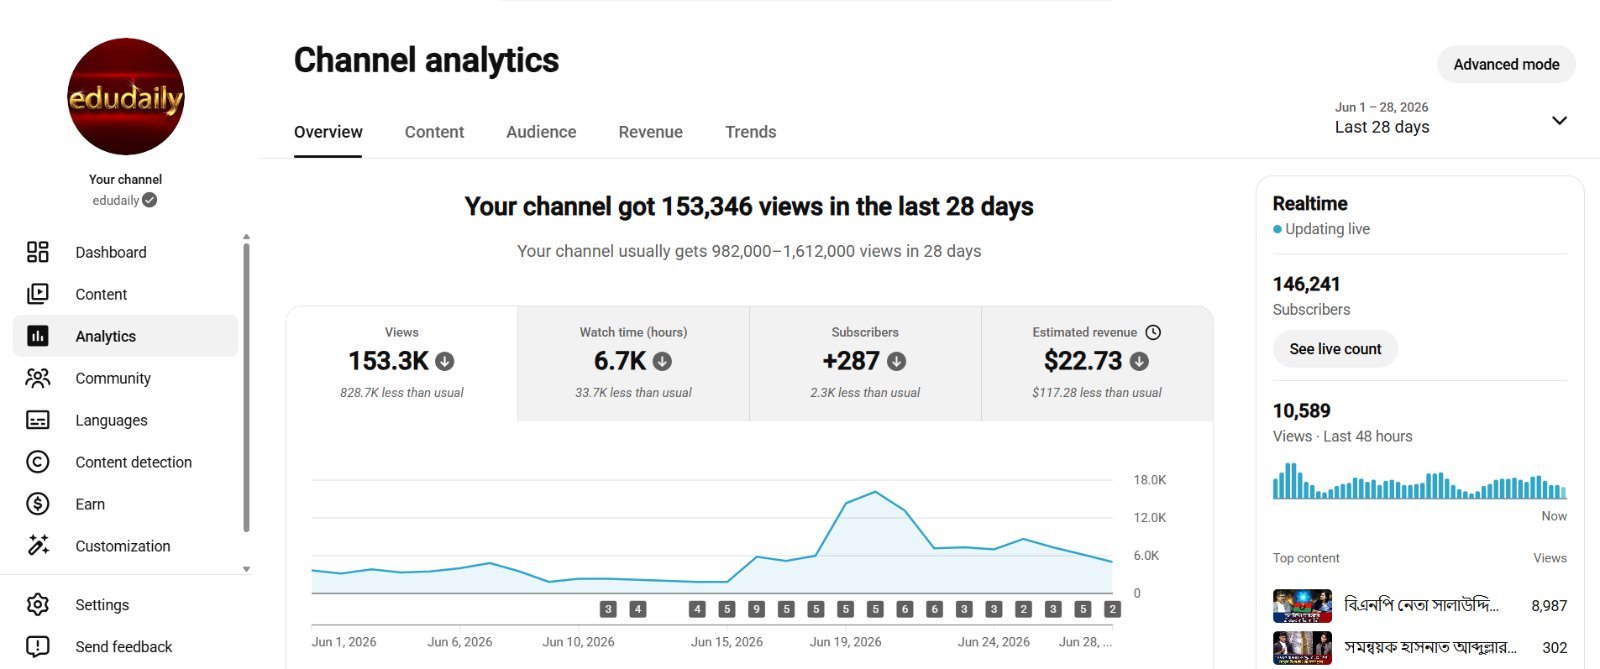Screen dimensions: 1600x669
Task: Switch to the Overview tab
Action: point(328,132)
